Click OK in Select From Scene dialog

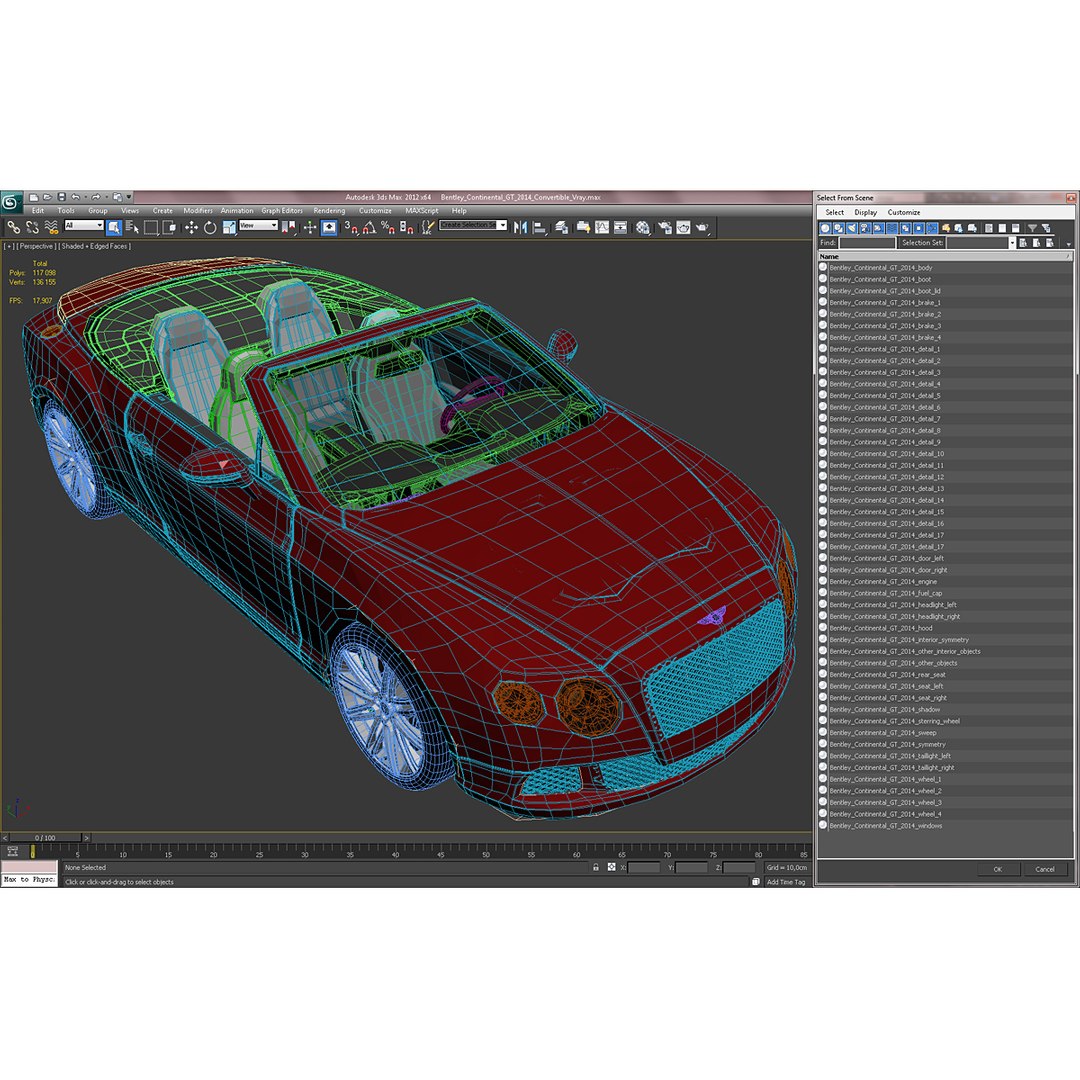point(997,869)
